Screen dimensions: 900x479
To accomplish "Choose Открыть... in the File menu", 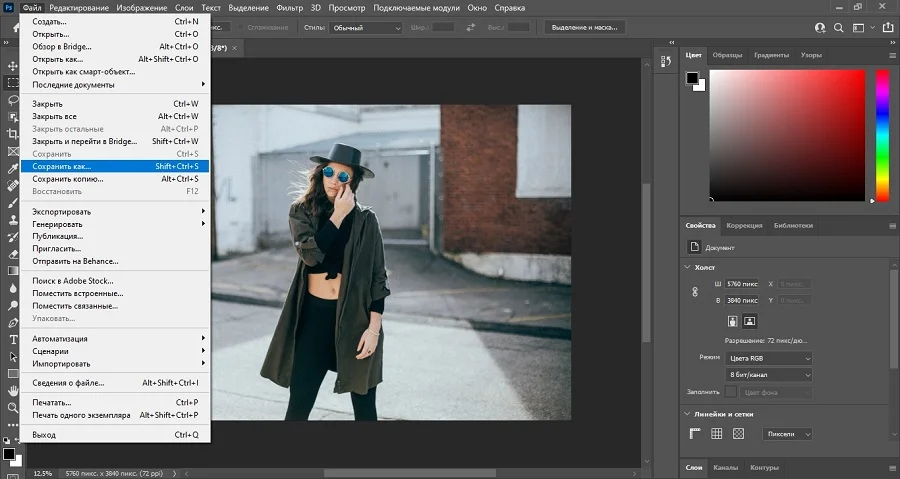I will 115,34.
